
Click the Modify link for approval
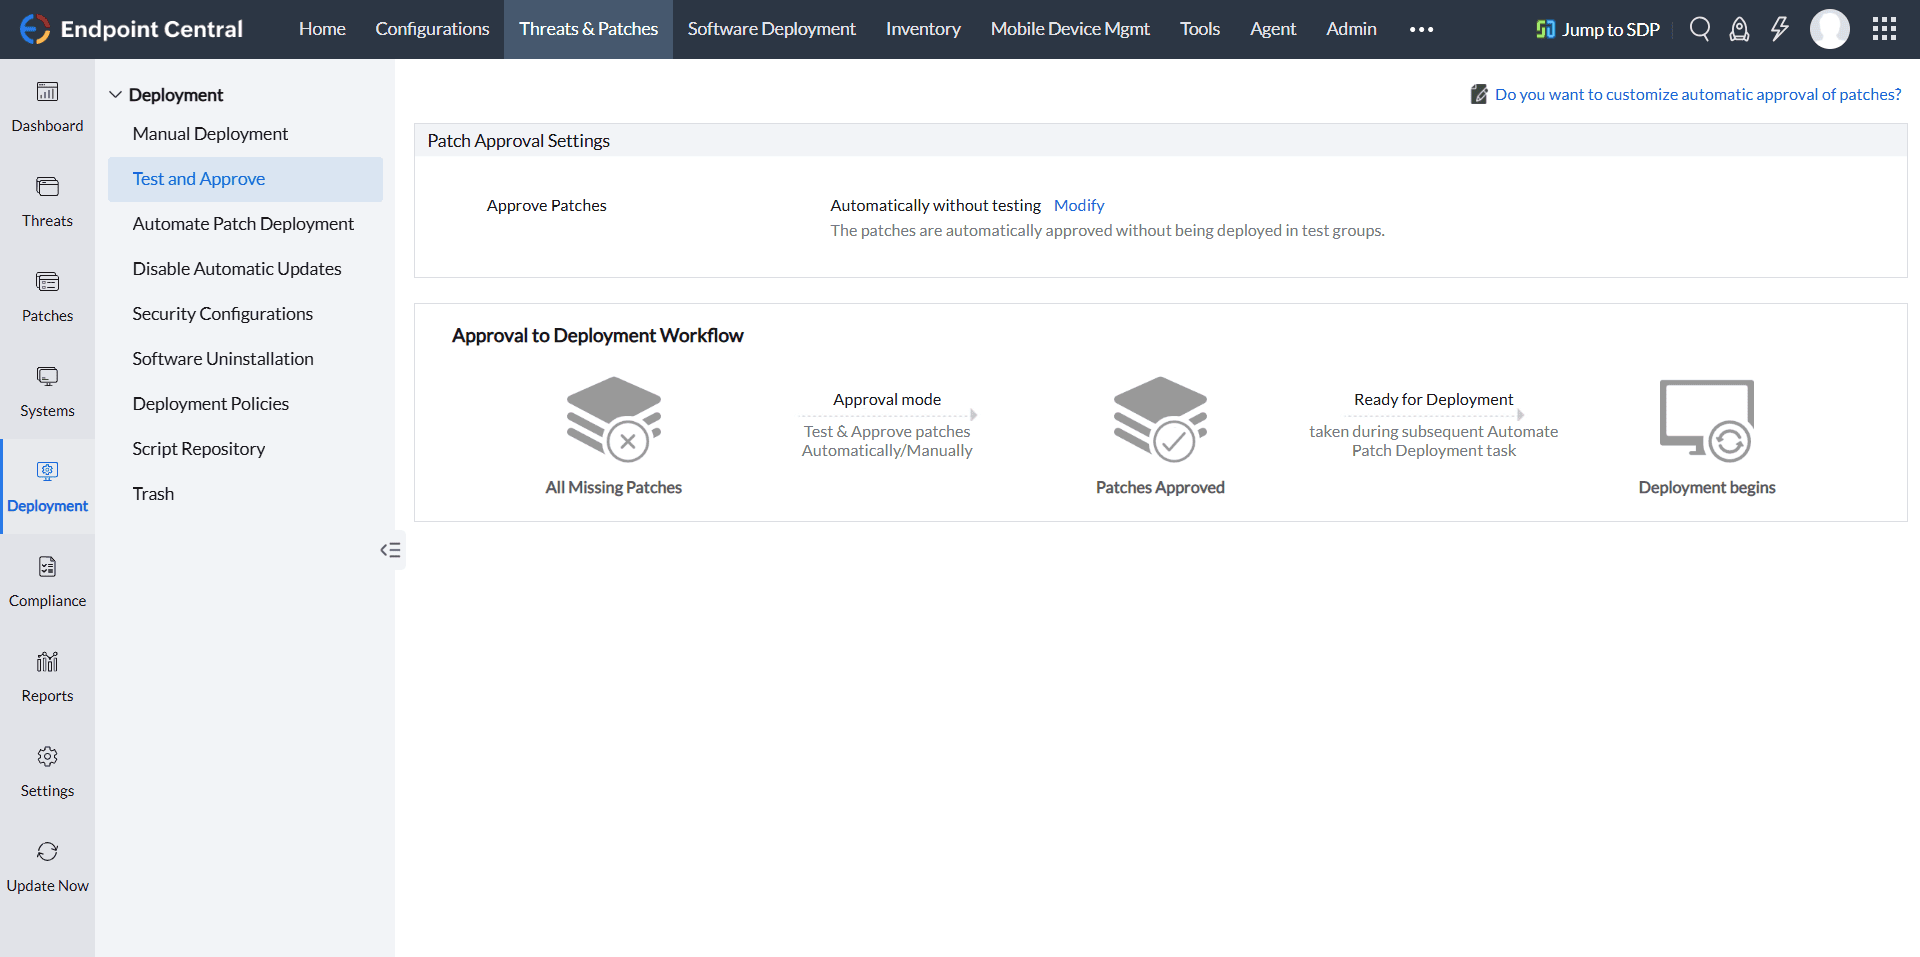coord(1079,205)
